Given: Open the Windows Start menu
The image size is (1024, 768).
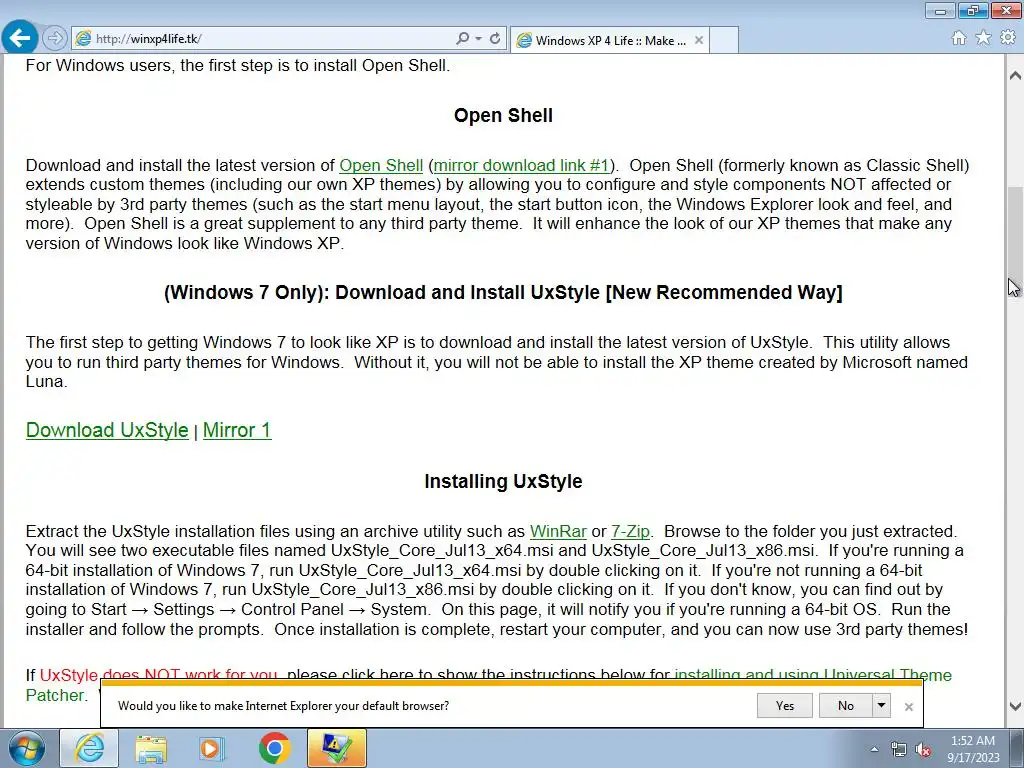Looking at the screenshot, I should [26, 748].
